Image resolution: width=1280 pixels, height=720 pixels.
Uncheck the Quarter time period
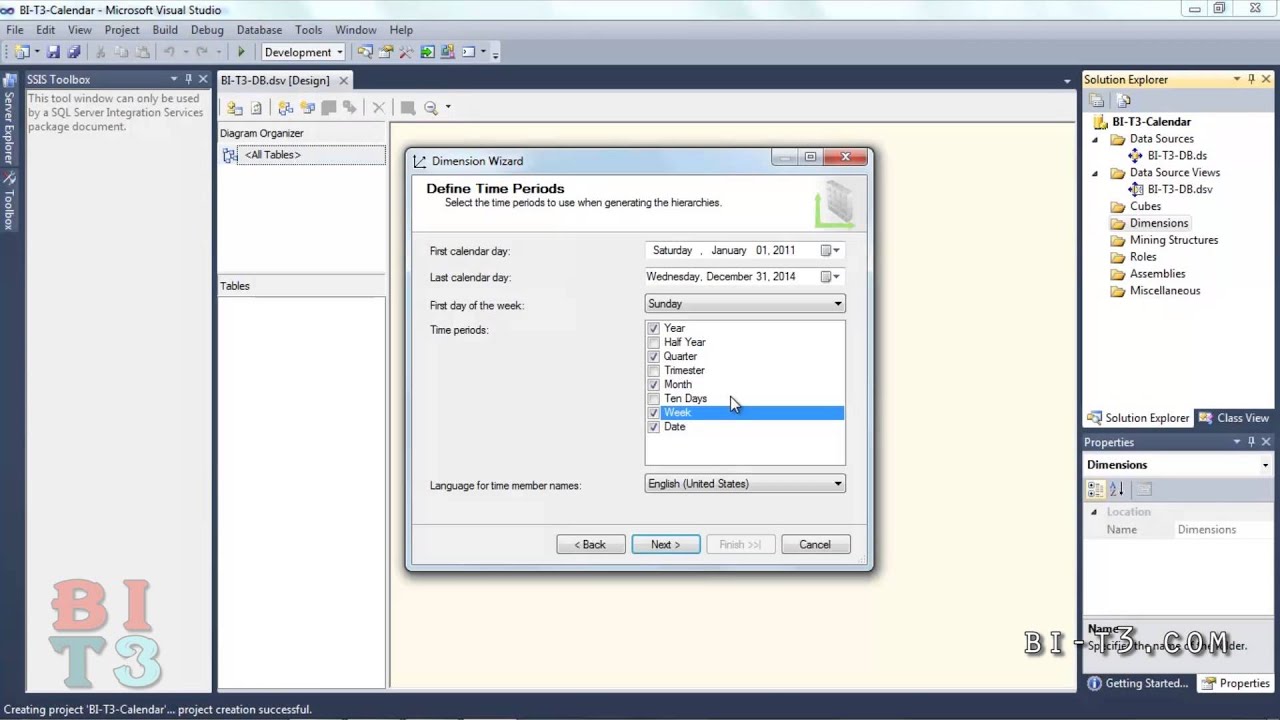[x=654, y=356]
